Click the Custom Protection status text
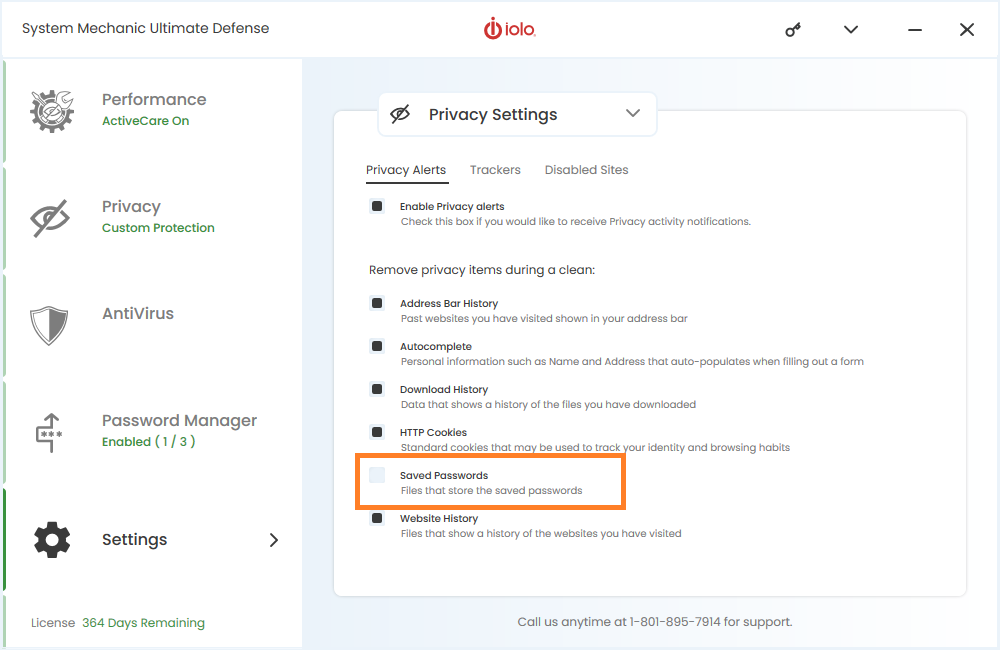 [158, 228]
